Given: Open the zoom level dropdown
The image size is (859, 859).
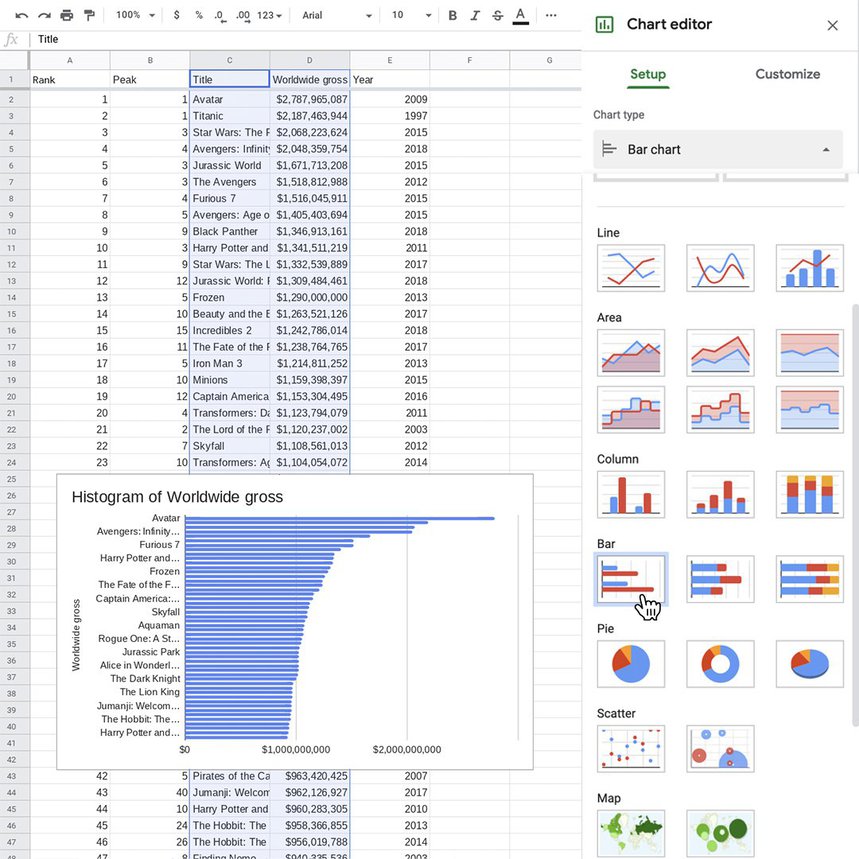Looking at the screenshot, I should pos(135,15).
